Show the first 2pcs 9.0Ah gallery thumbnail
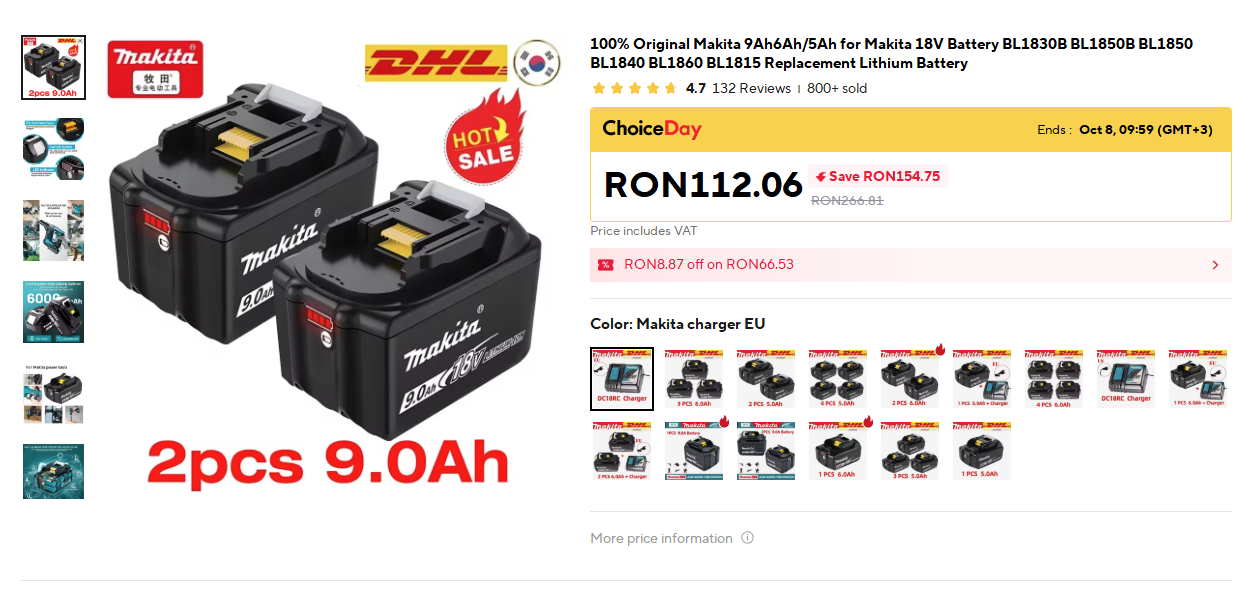 54,68
